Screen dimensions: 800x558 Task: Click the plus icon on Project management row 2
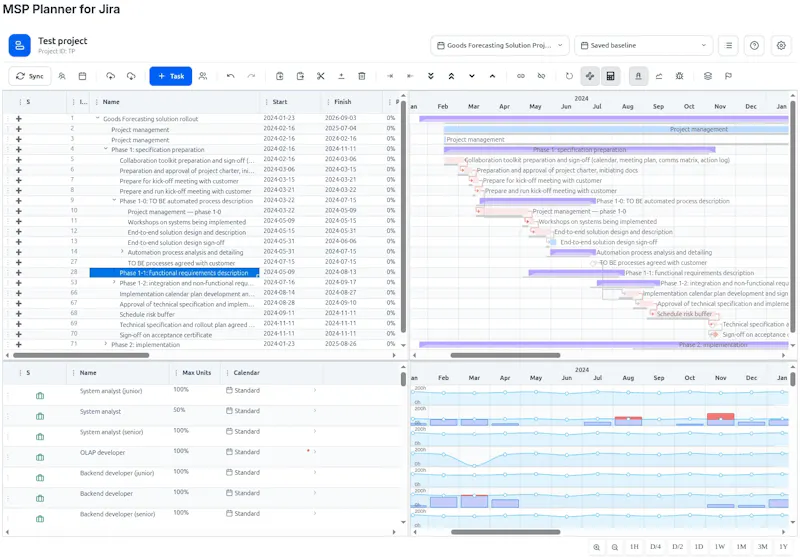click(x=19, y=129)
